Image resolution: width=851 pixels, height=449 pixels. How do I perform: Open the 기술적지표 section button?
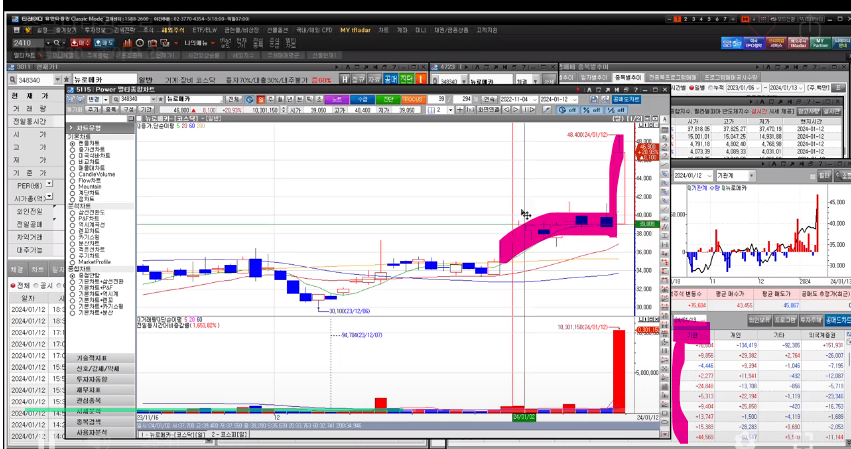(x=100, y=358)
